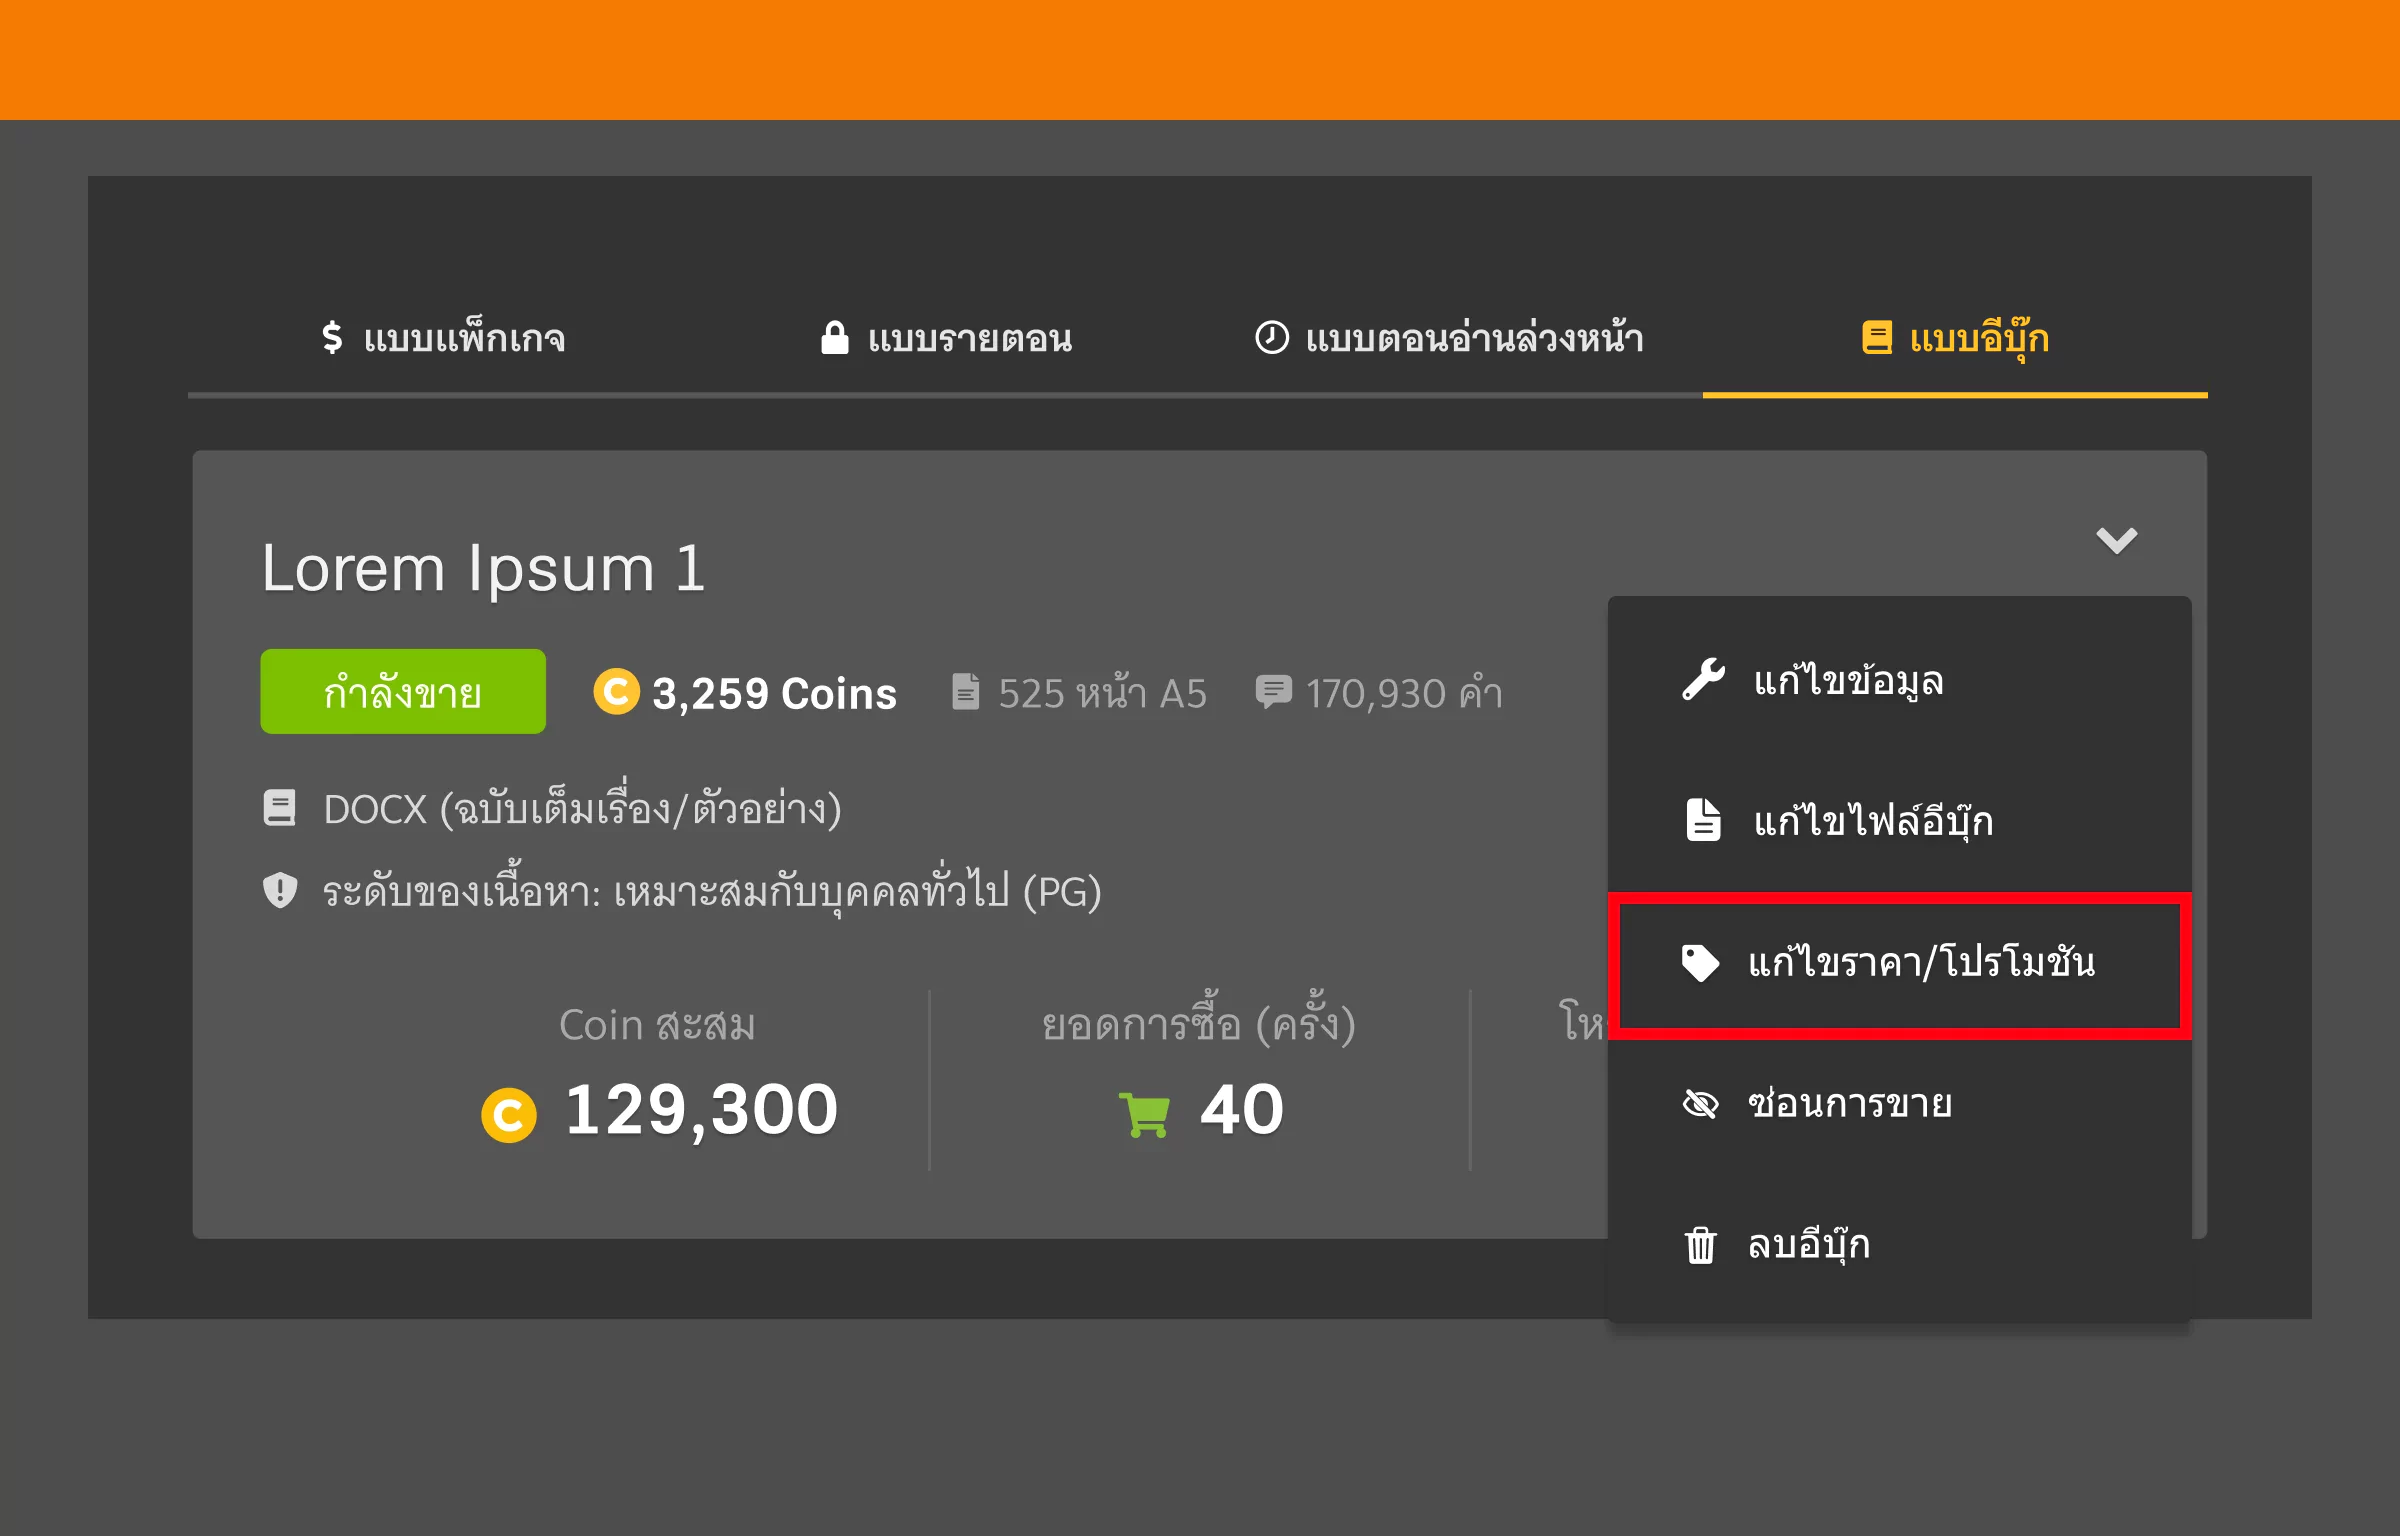Click the DOCX (ฉบับเต็มเรื่อง/ตัวอย่าง) text
This screenshot has width=2400, height=1536.
click(582, 807)
